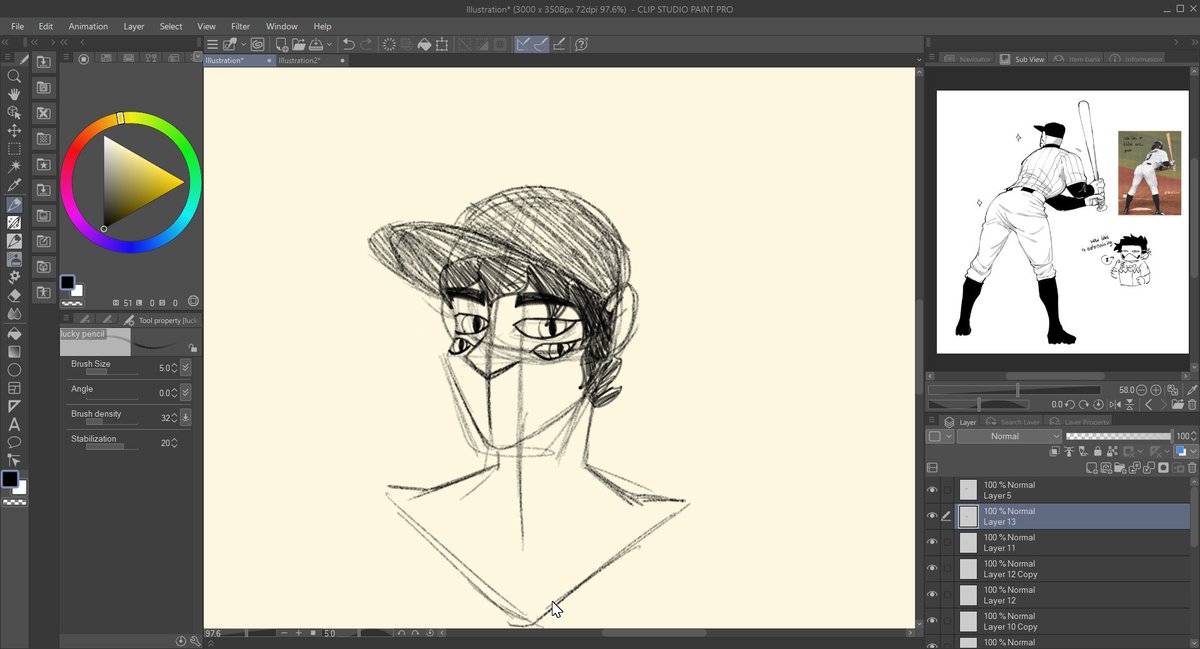Viewport: 1200px width, 649px height.
Task: Select the Pen tool in the left toolbar
Action: 14,204
